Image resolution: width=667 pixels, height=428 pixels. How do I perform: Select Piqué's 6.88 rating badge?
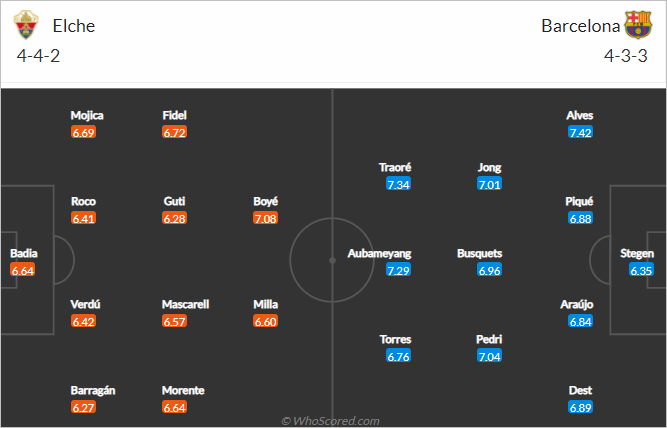[580, 218]
